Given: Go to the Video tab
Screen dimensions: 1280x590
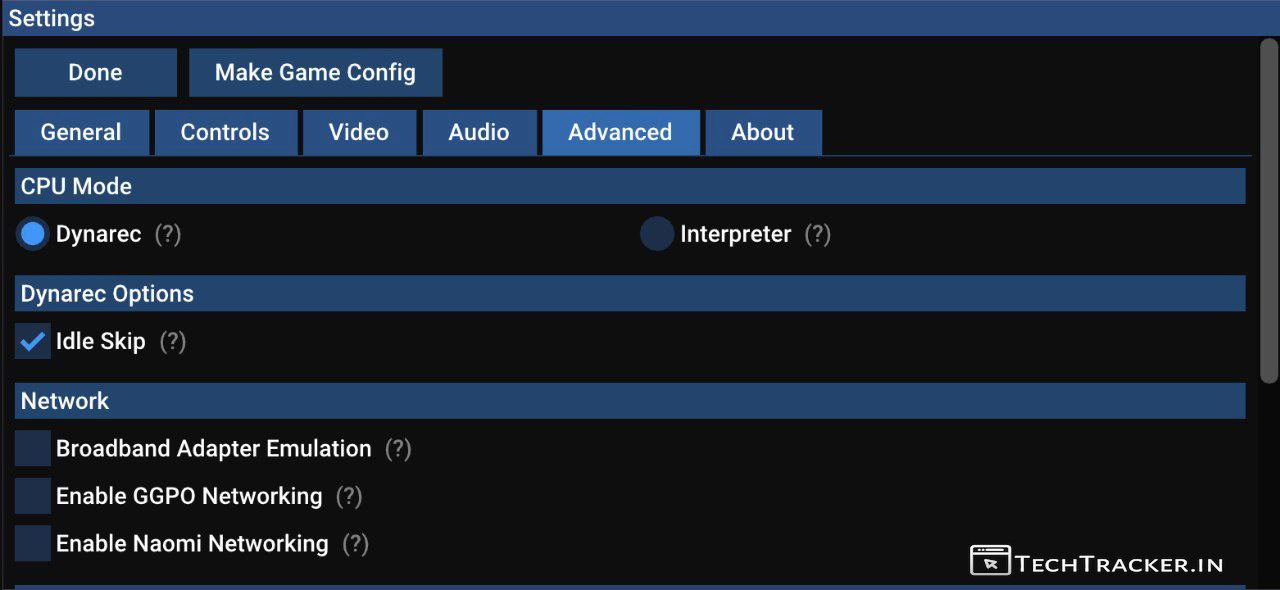Looking at the screenshot, I should point(359,133).
